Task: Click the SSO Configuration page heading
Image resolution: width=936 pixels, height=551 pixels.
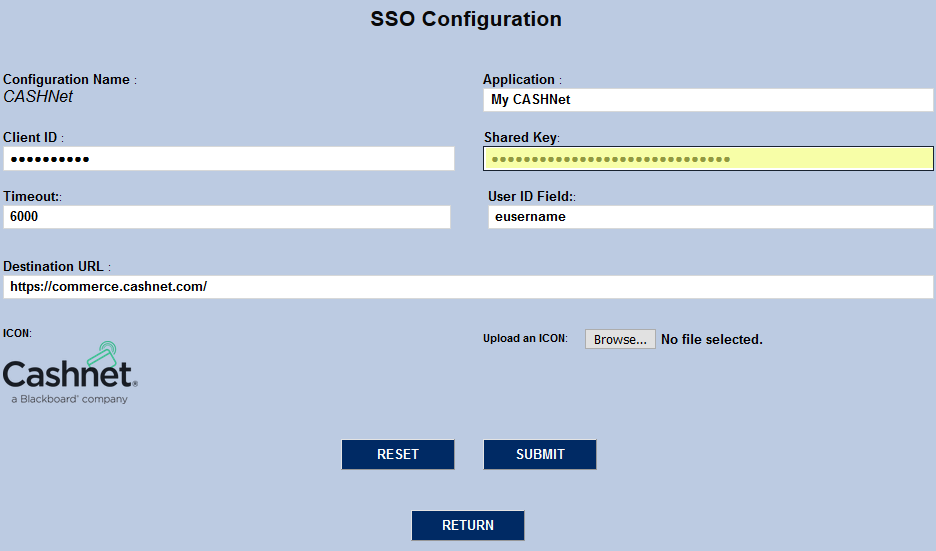Action: coord(466,19)
